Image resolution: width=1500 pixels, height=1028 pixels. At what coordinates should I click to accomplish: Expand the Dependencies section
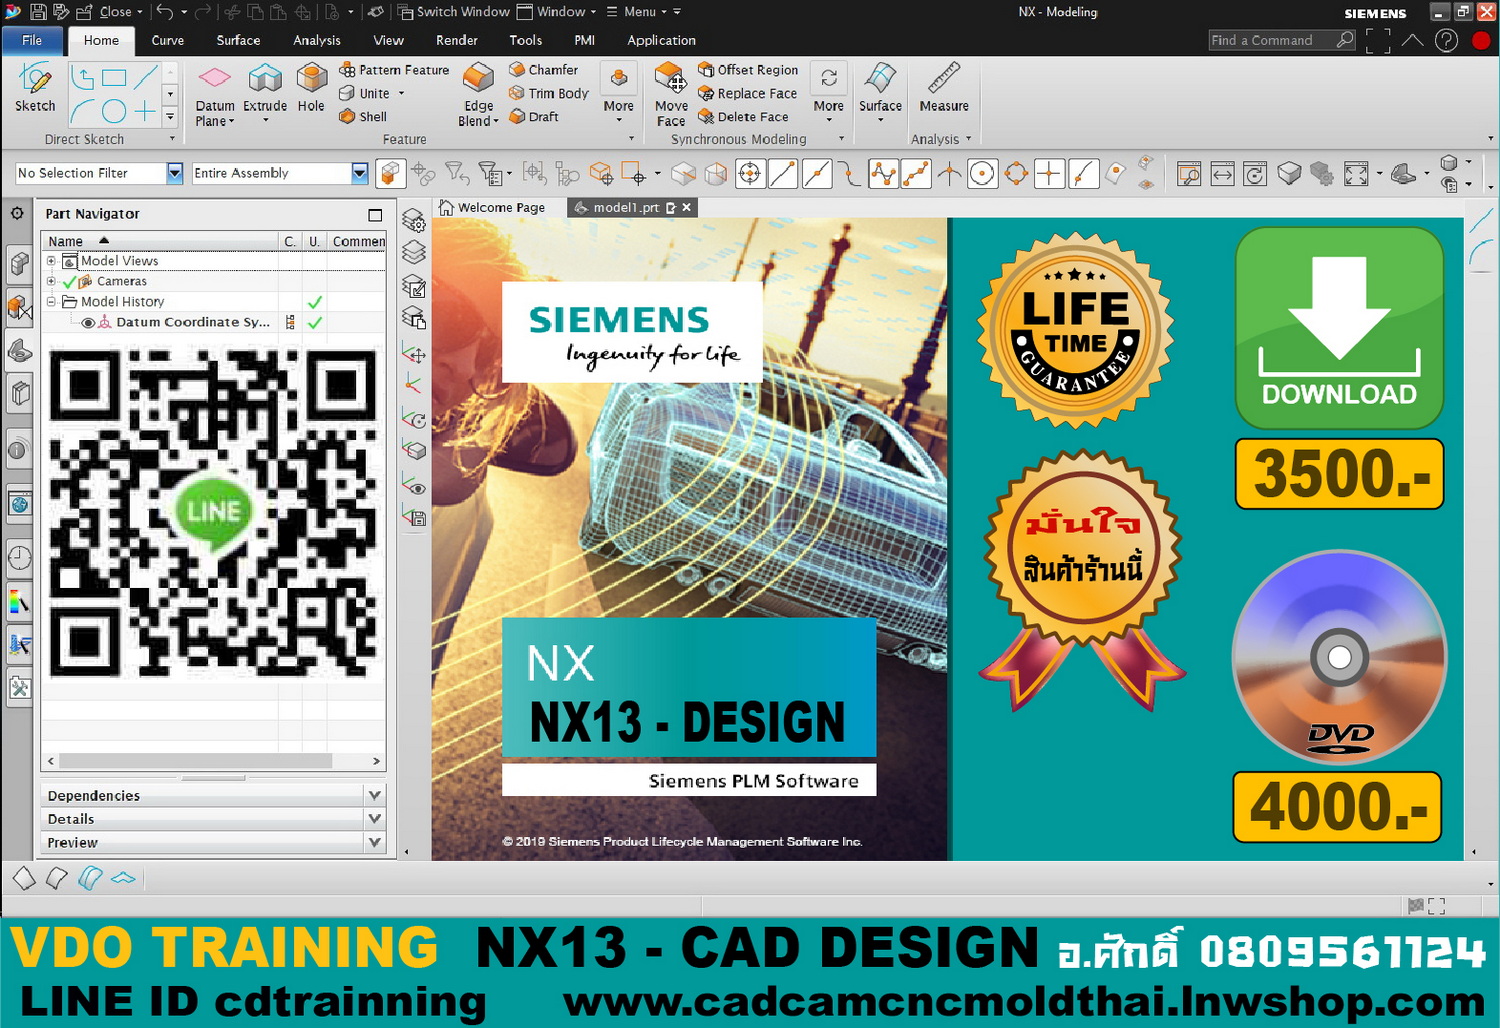[x=374, y=795]
